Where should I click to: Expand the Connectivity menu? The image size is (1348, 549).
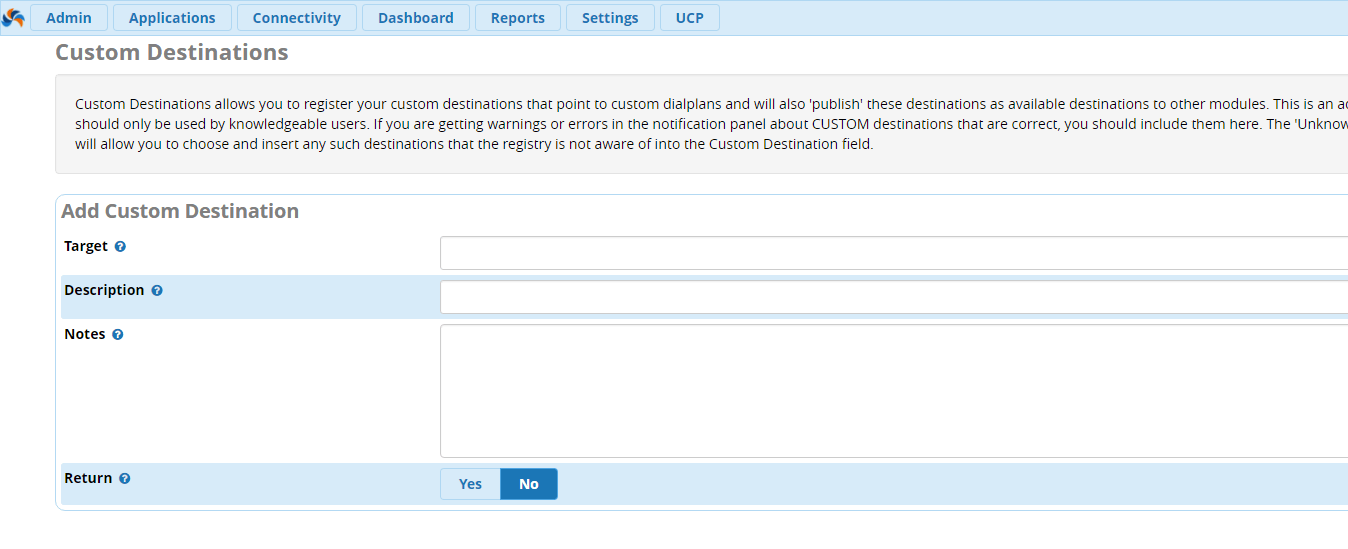tap(296, 18)
